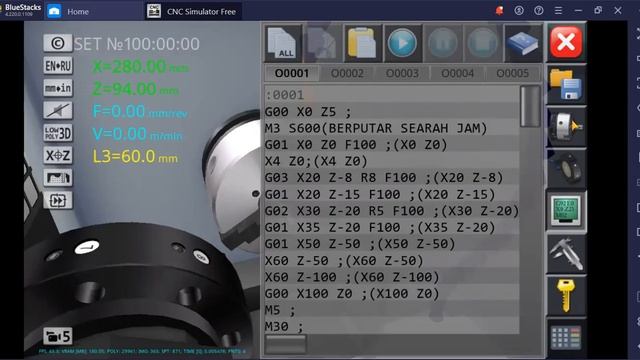The image size is (640, 360).
Task: Toggle the crossed-out tool icon
Action: [58, 110]
